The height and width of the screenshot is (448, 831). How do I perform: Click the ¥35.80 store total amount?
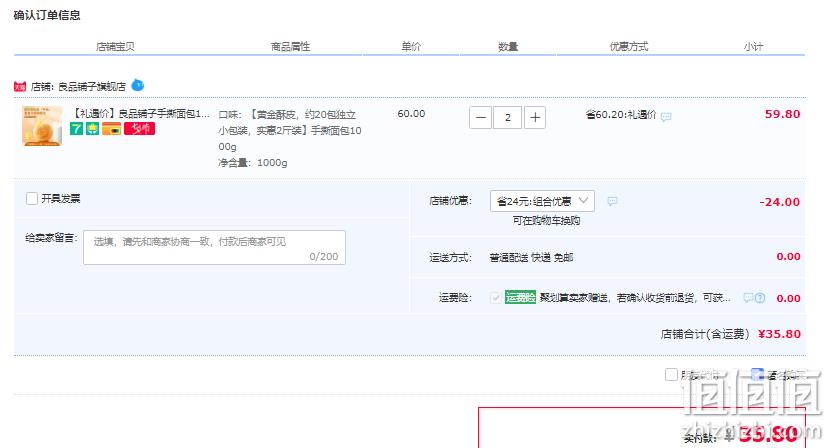tap(779, 334)
